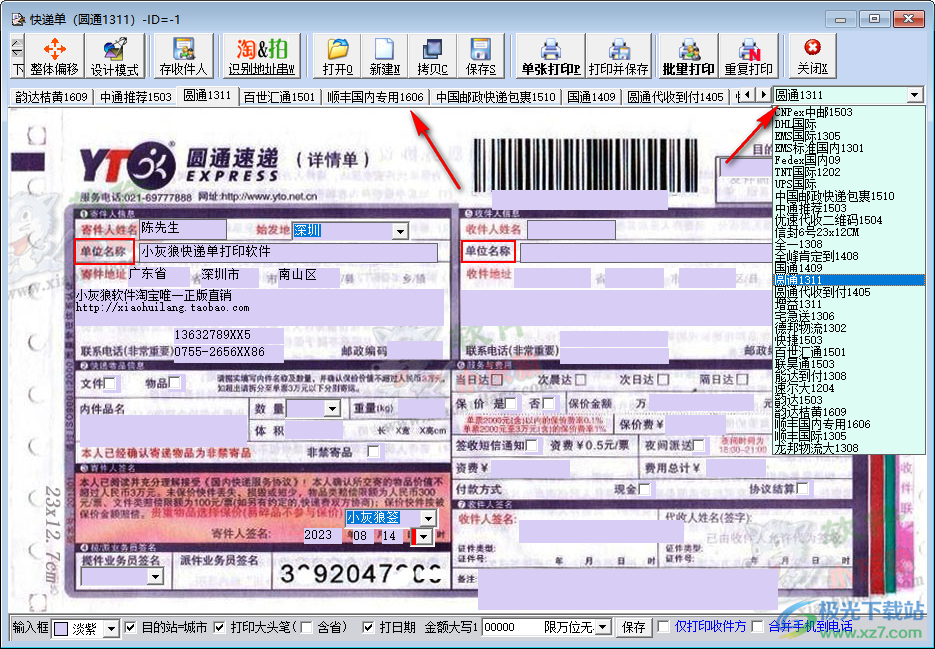Tick the 非禁寄品 checkbox
The height and width of the screenshot is (649, 935).
click(x=373, y=452)
